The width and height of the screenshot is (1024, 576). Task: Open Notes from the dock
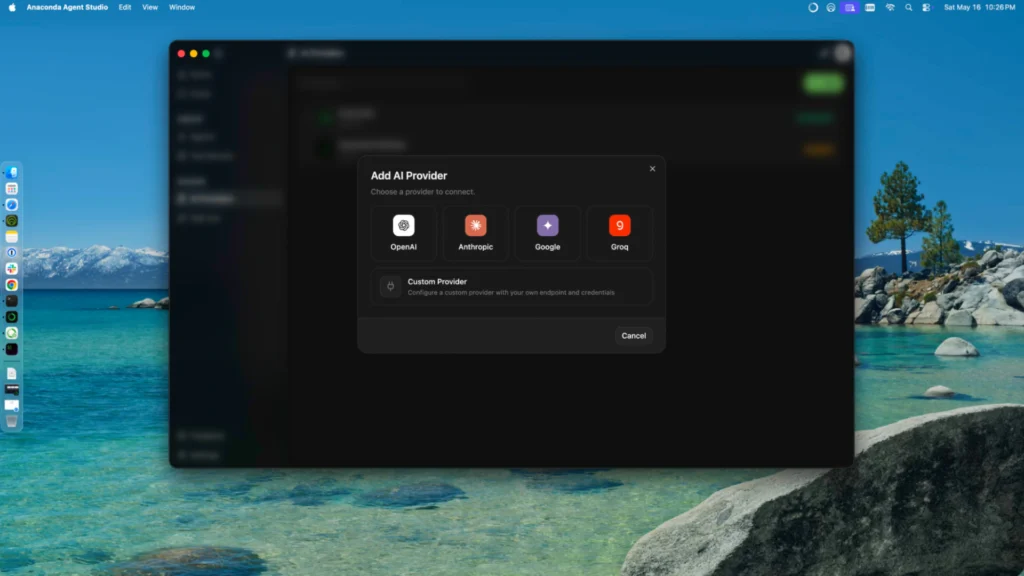12,237
